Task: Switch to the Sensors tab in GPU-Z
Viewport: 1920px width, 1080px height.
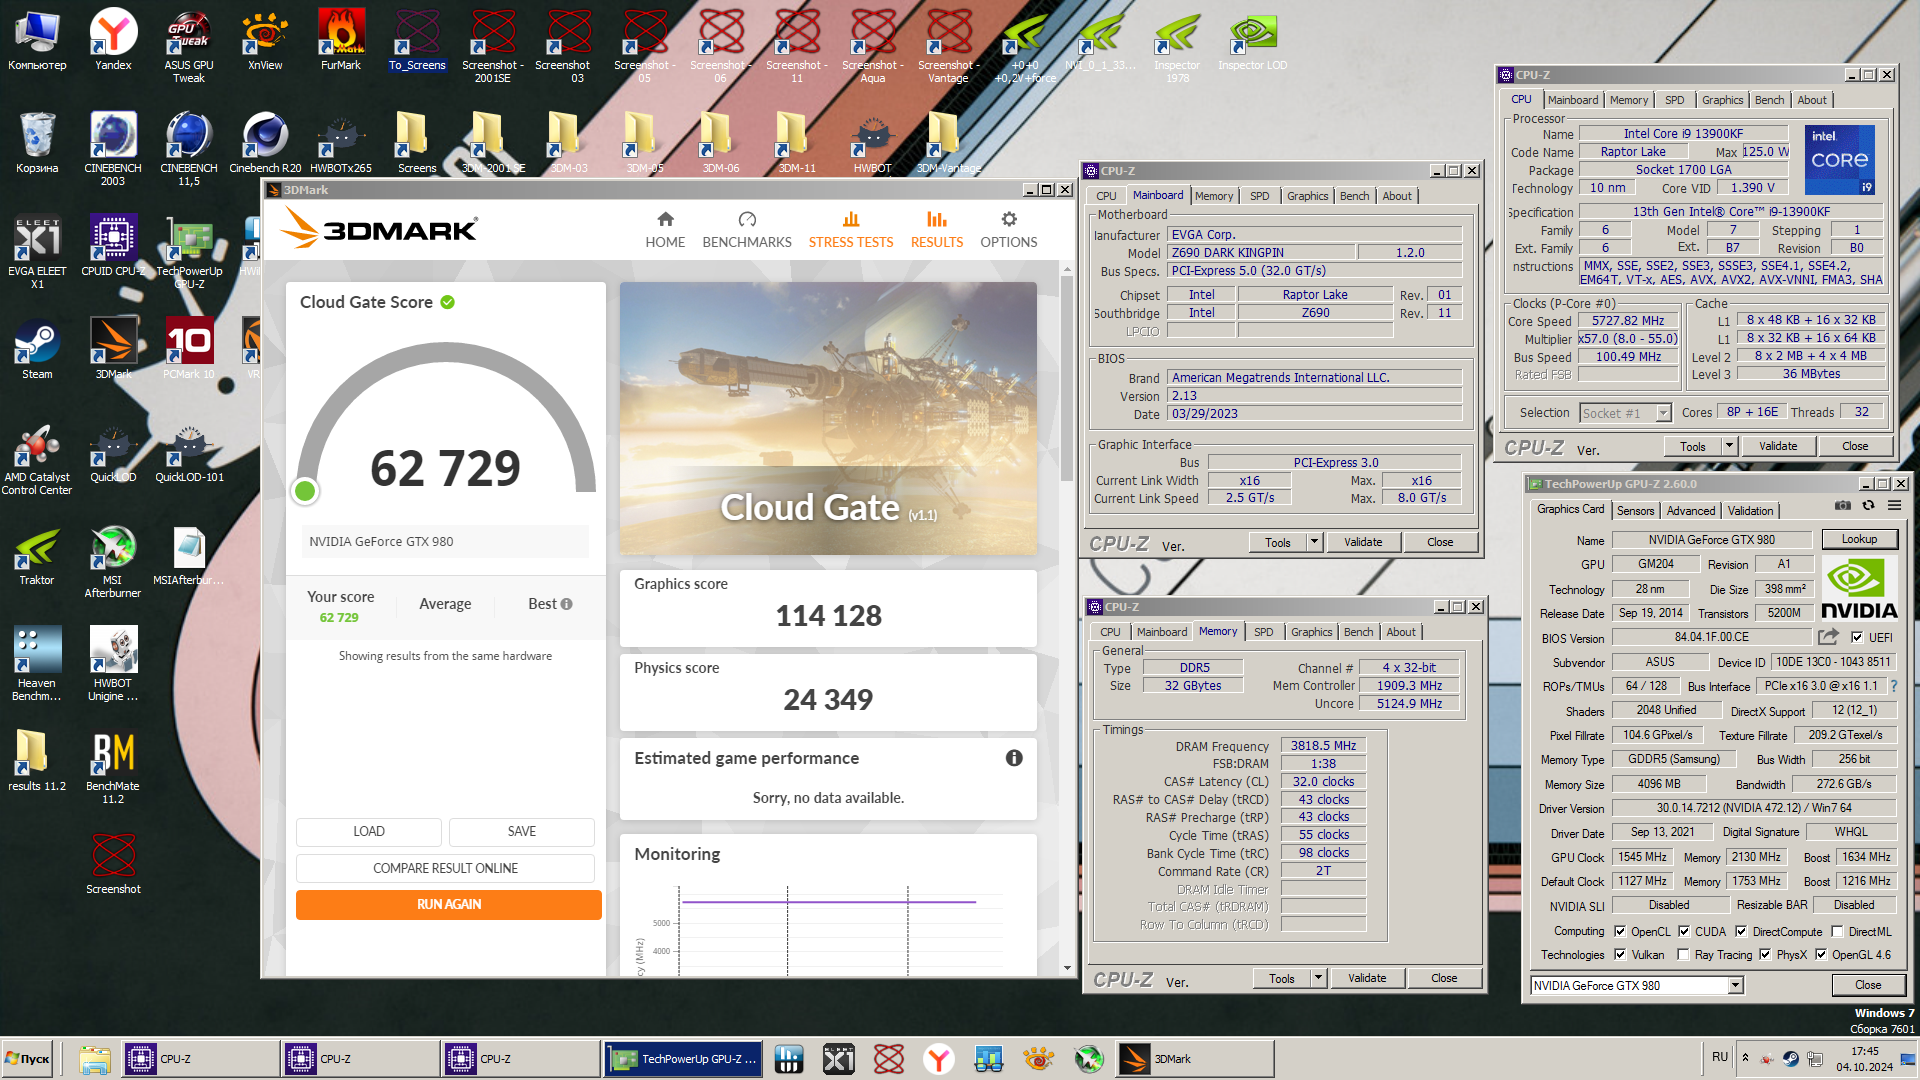Action: click(x=1636, y=511)
